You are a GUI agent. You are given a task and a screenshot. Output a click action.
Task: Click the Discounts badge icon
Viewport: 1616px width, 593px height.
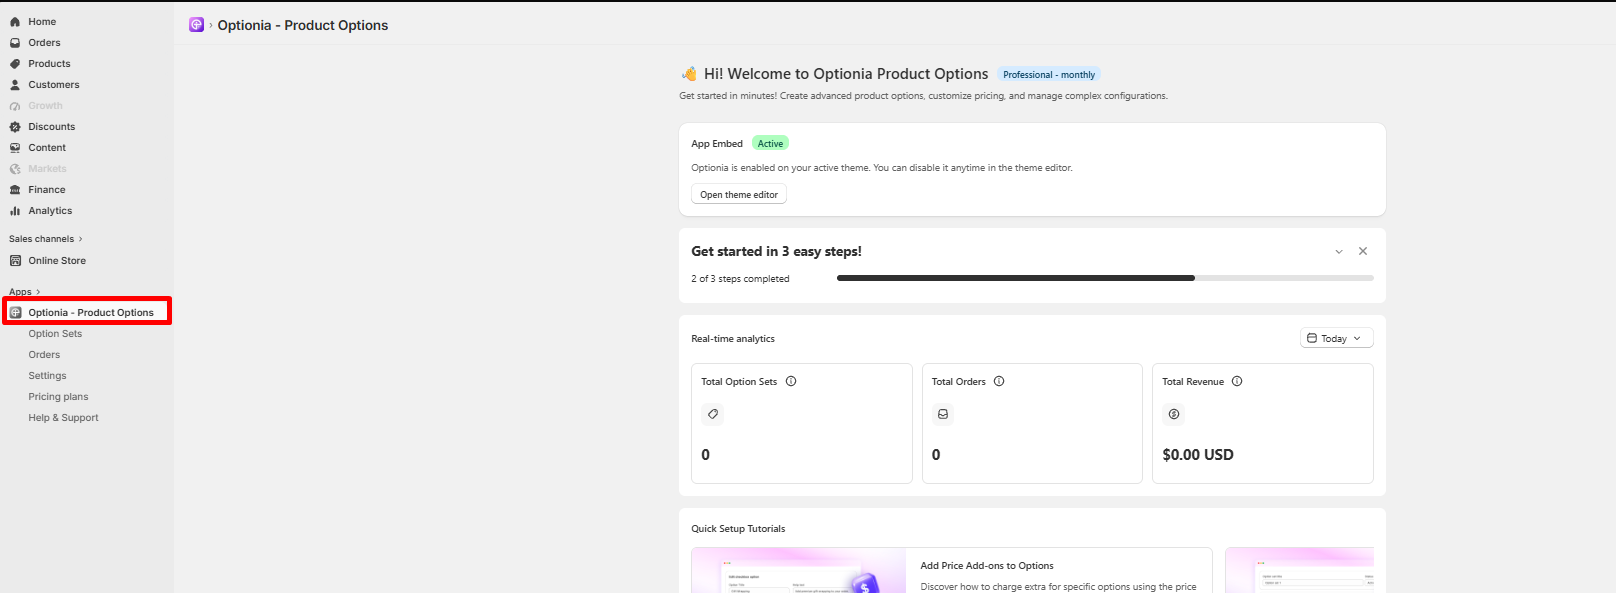tap(15, 127)
